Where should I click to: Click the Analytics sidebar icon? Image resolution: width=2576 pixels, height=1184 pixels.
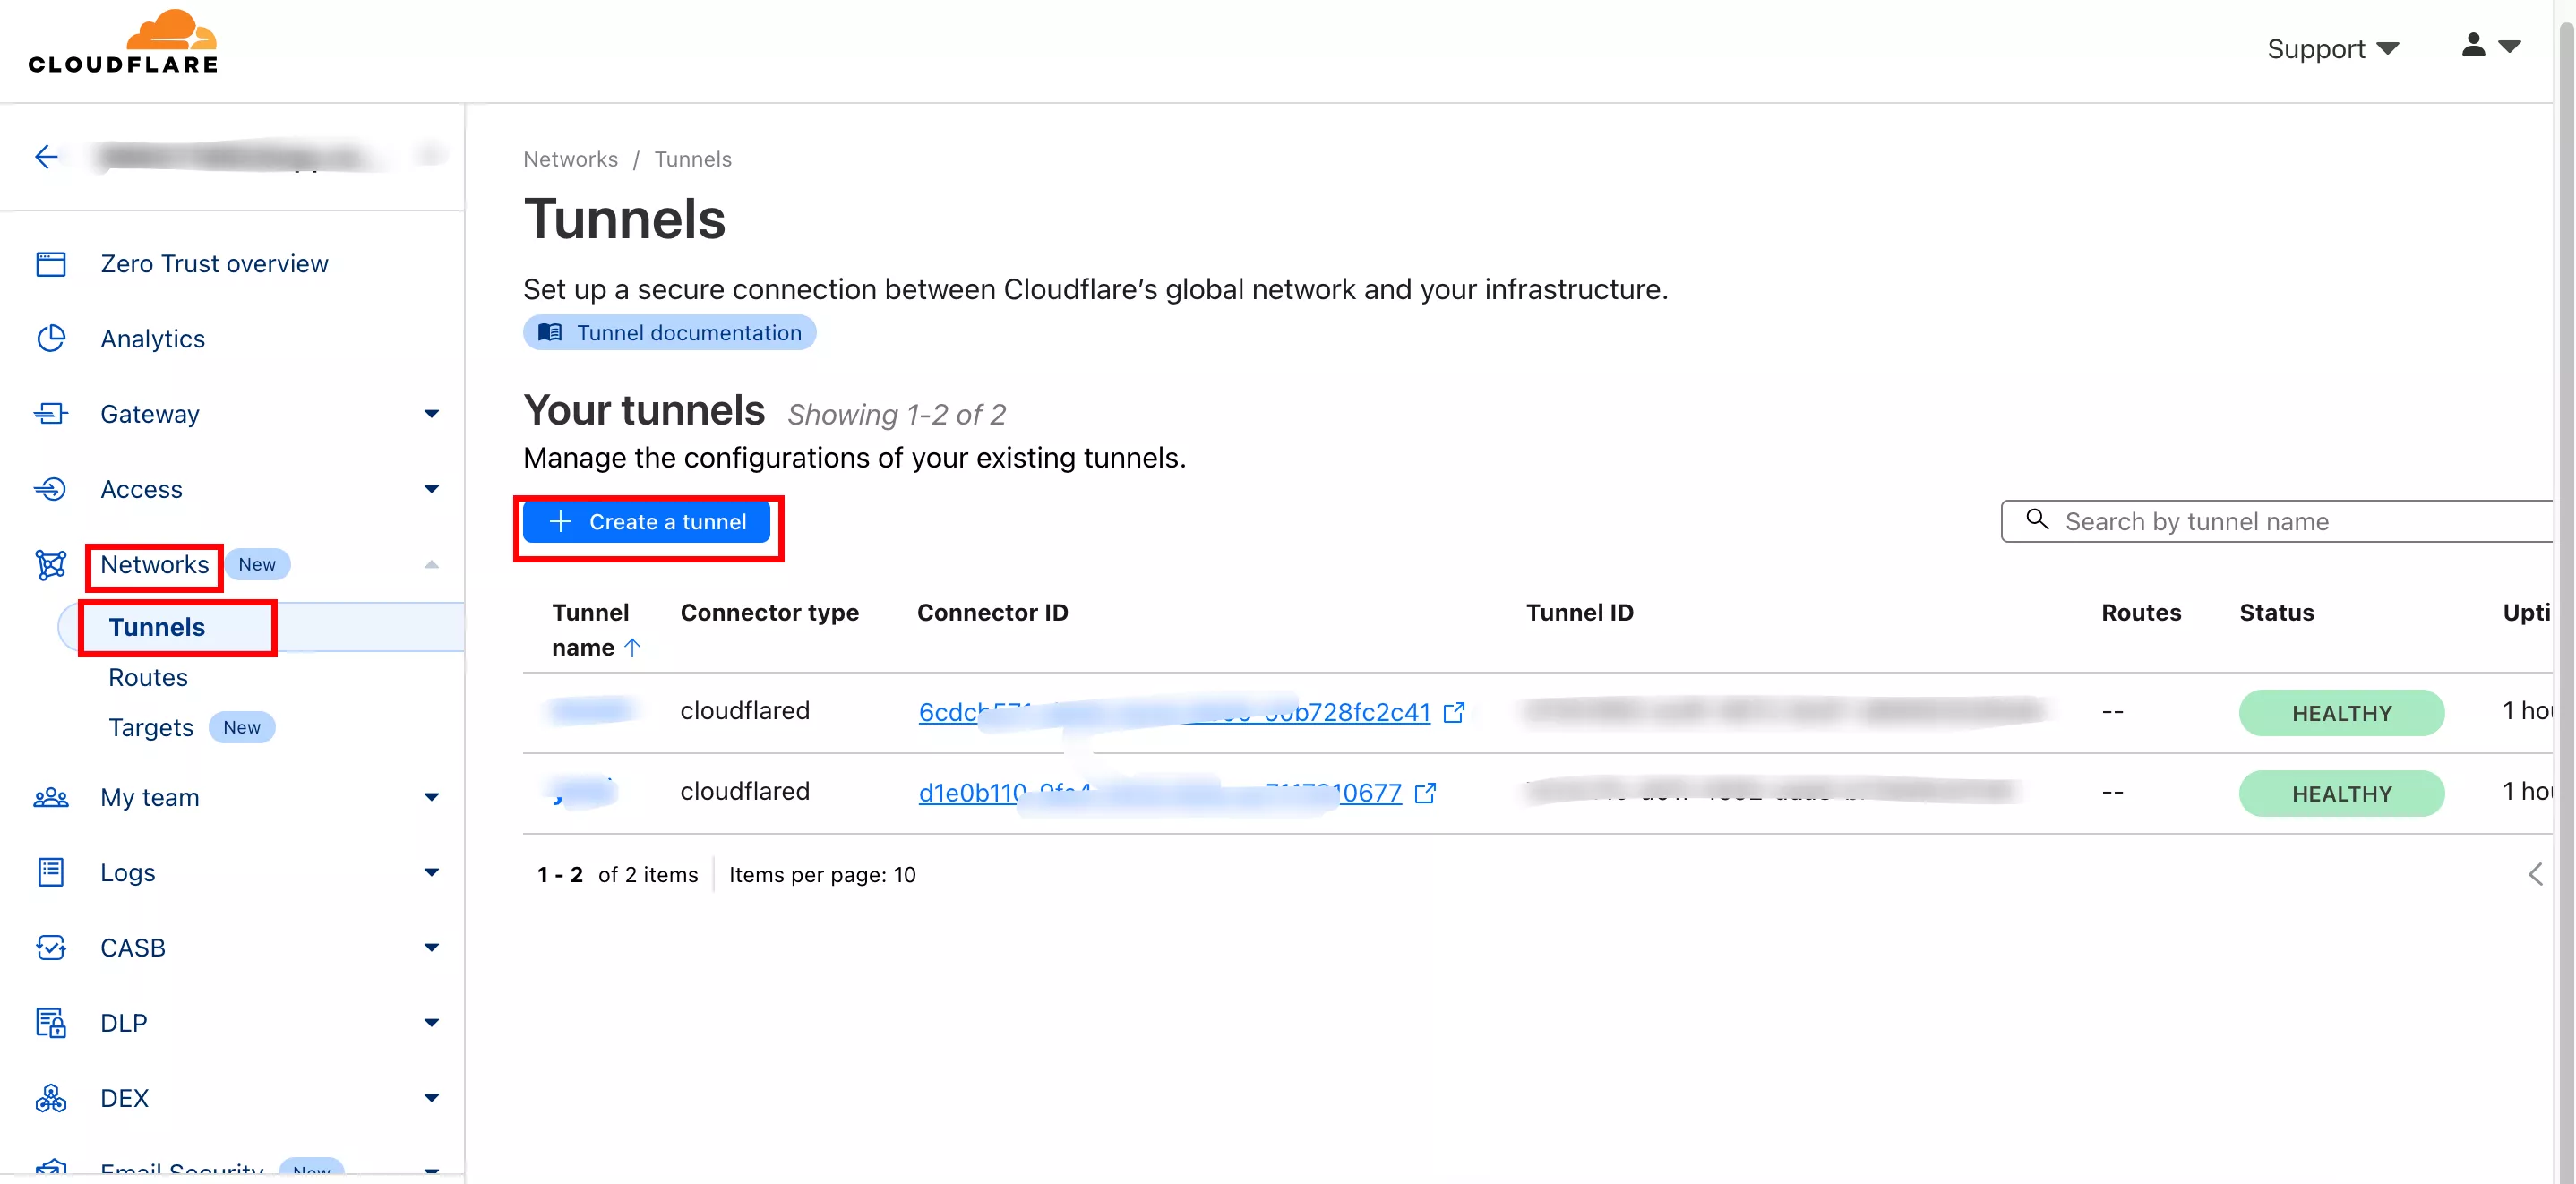point(51,339)
